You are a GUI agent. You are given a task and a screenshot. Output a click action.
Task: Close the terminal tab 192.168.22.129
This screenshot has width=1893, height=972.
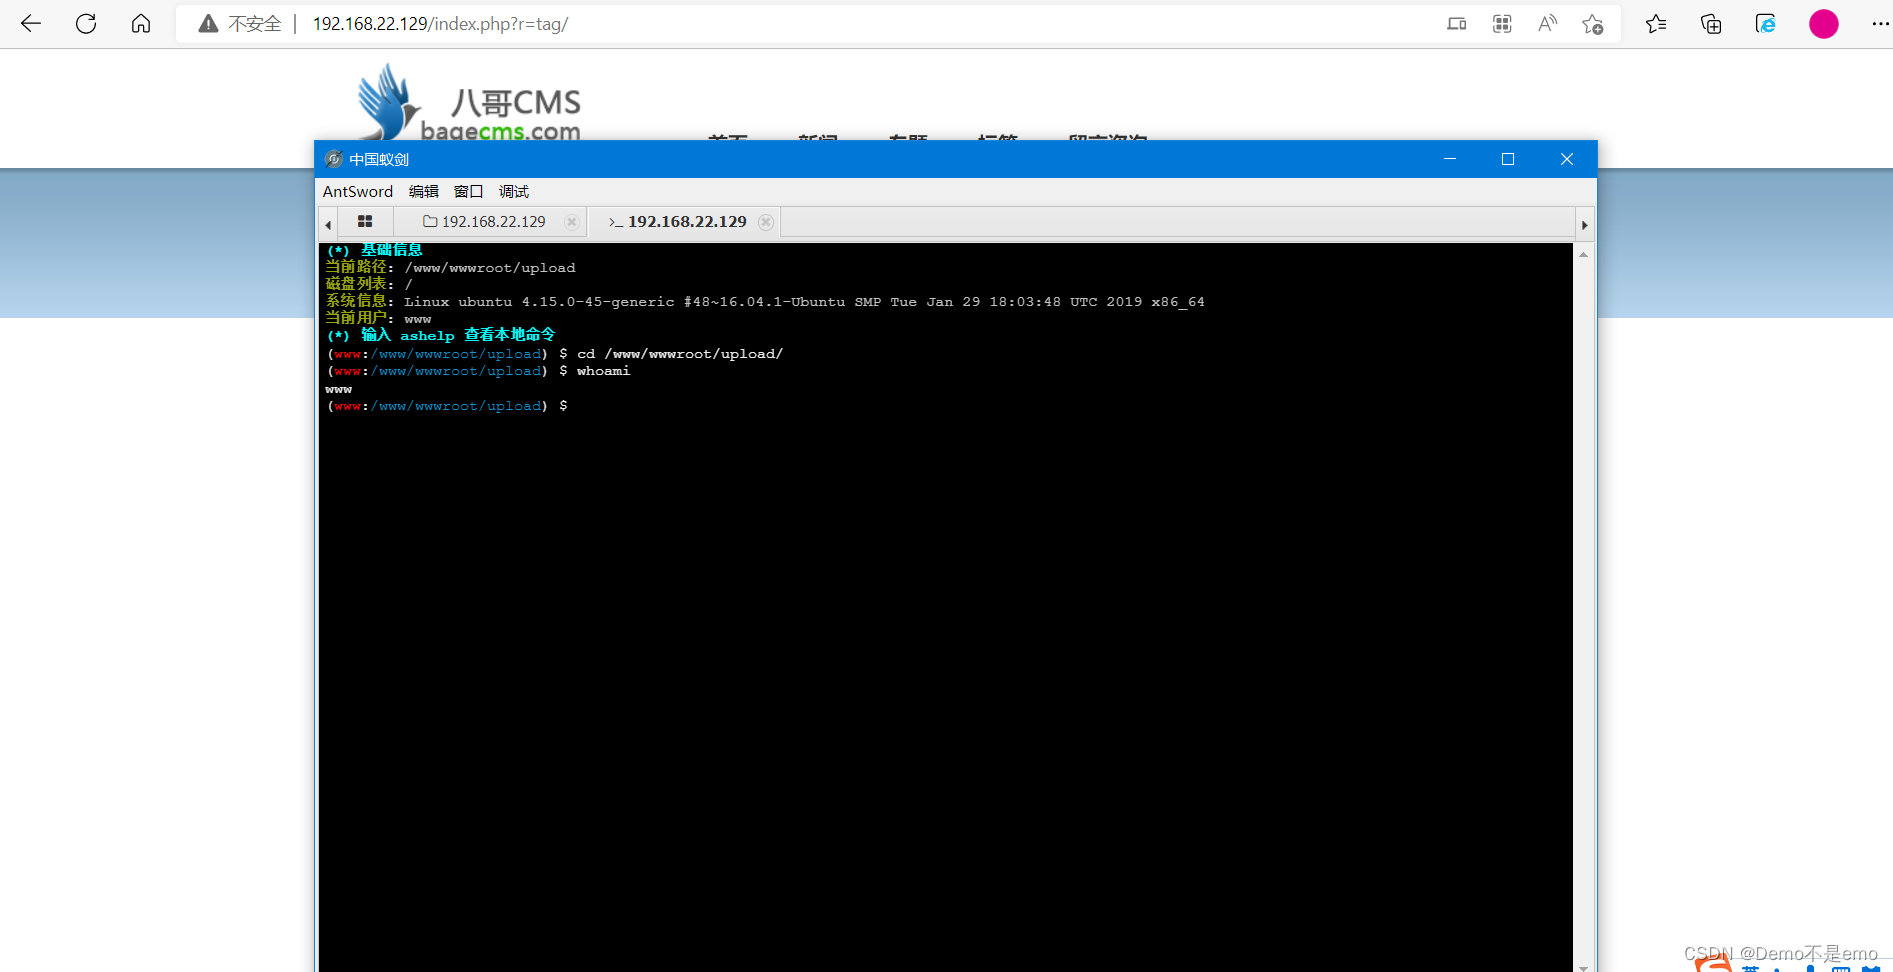766,222
